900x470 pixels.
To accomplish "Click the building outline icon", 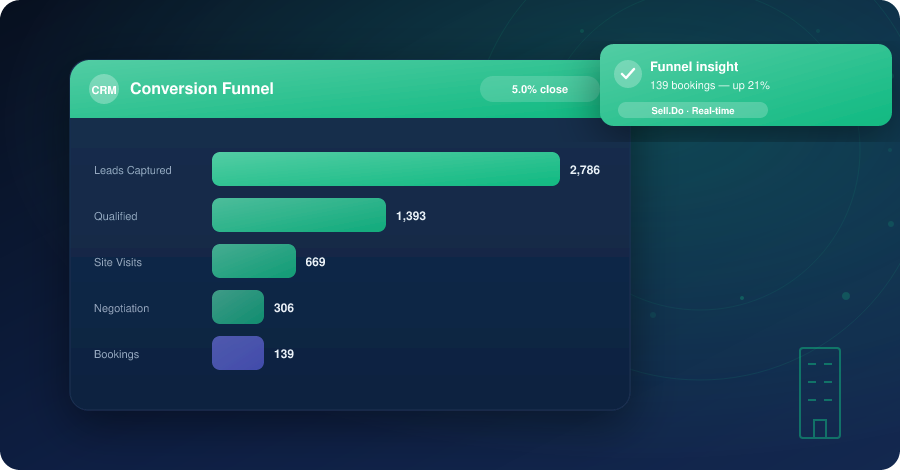I will (820, 393).
